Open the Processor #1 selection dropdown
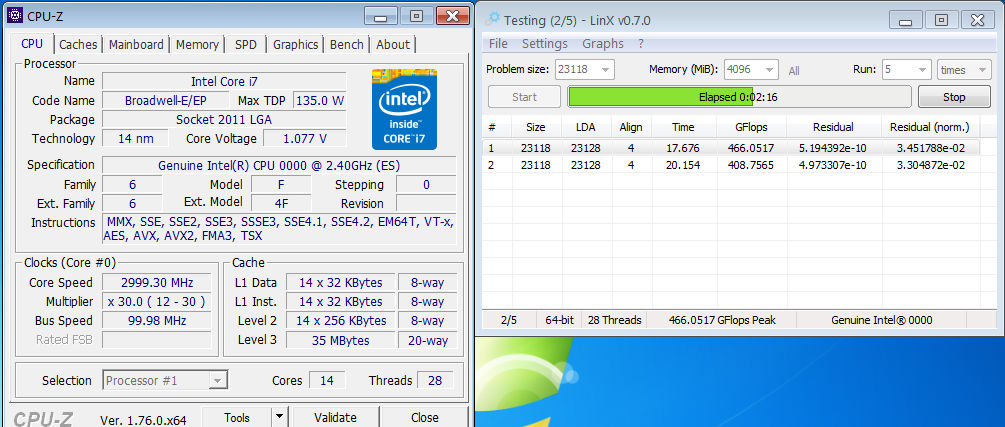 (165, 380)
